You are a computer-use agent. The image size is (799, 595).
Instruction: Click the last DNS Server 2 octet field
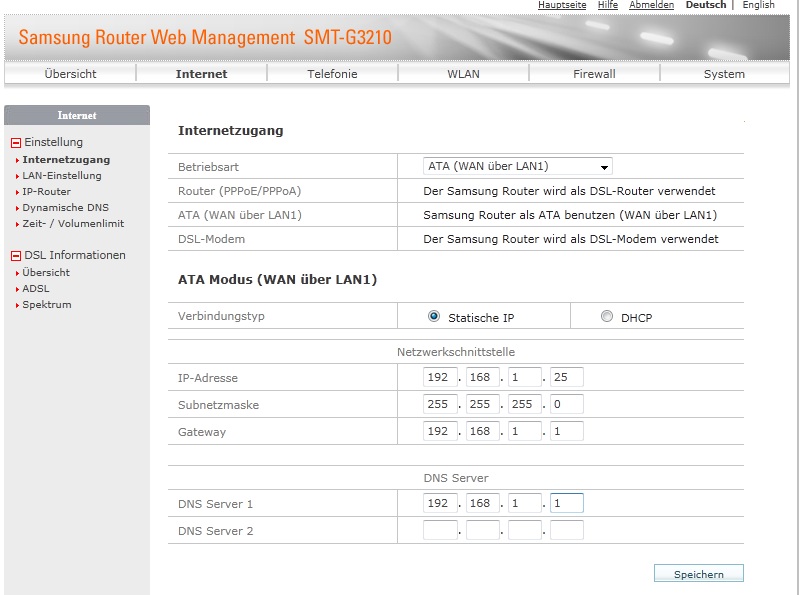567,530
